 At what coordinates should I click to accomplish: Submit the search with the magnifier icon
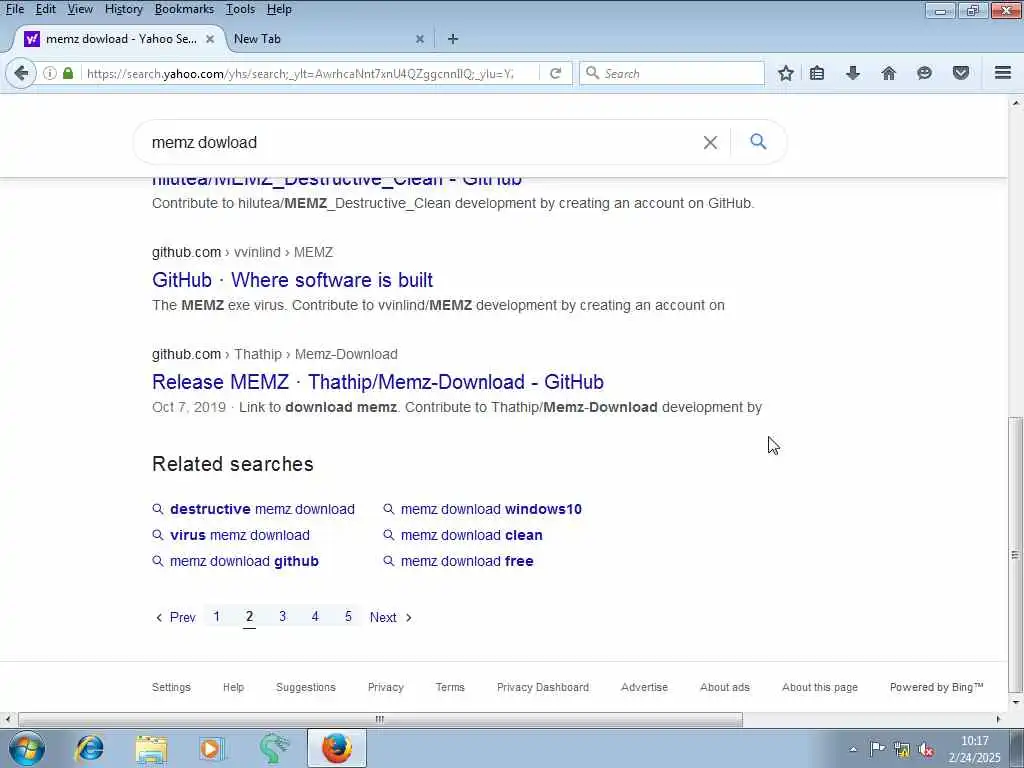tap(758, 142)
